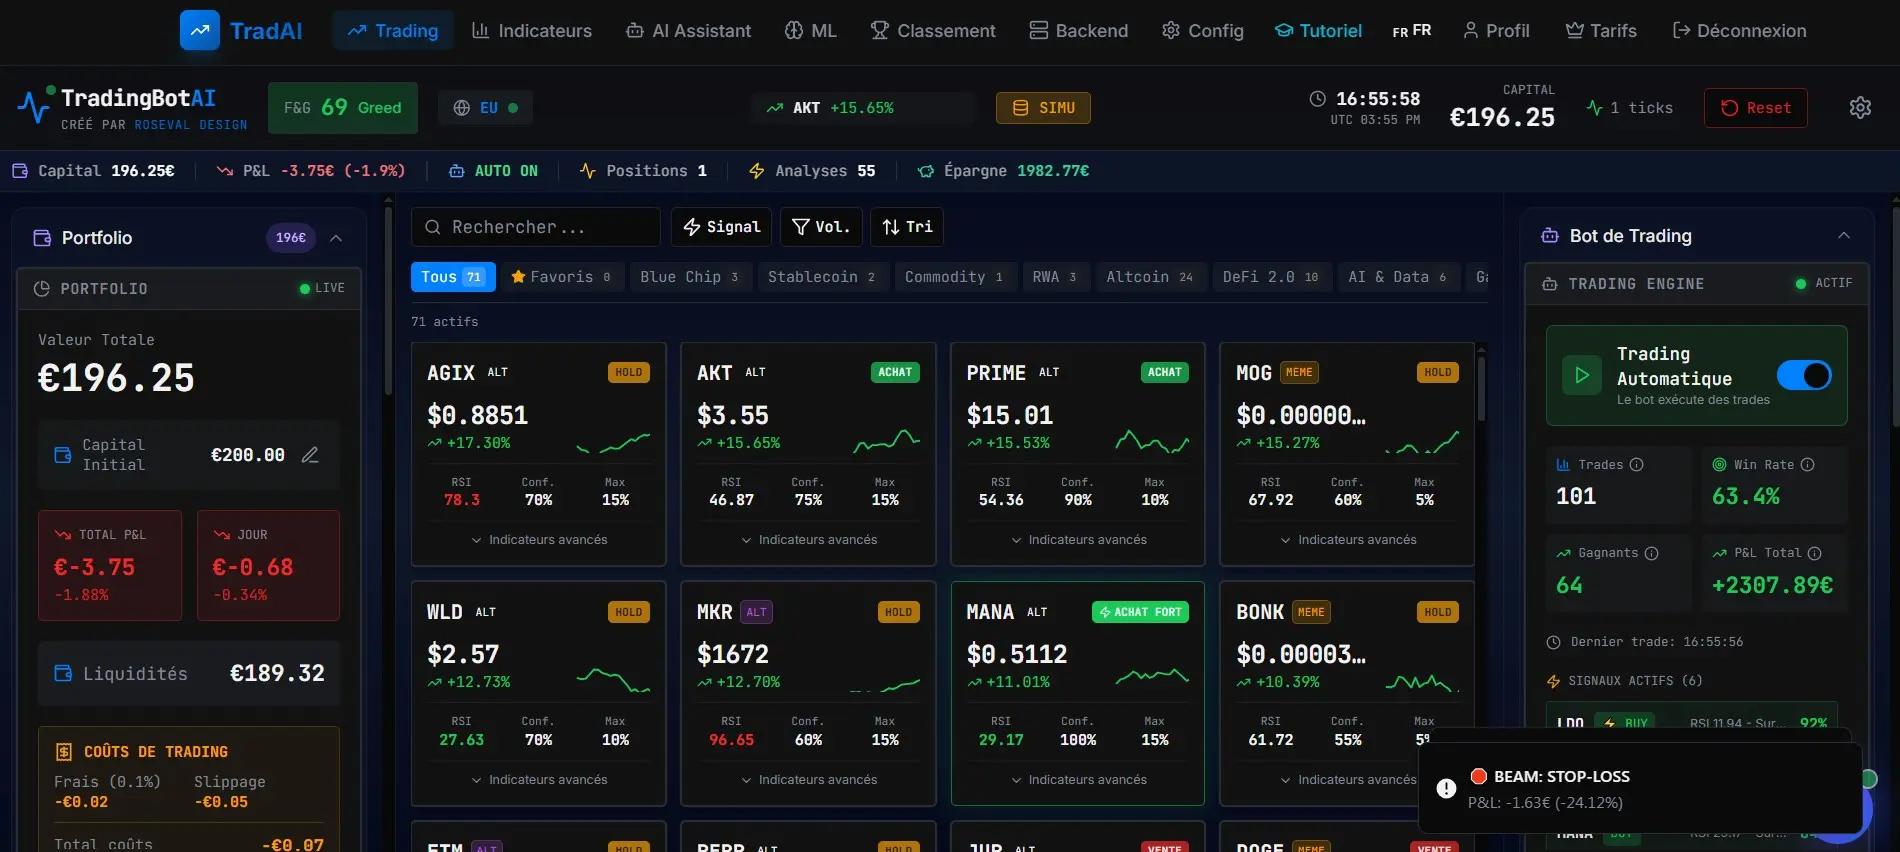Open the Trading nav tab
Screen dimensions: 1900x852
[393, 31]
